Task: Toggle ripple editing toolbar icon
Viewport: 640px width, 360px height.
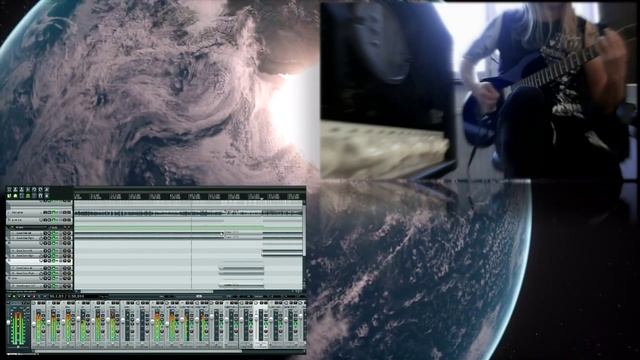Action: point(22,196)
